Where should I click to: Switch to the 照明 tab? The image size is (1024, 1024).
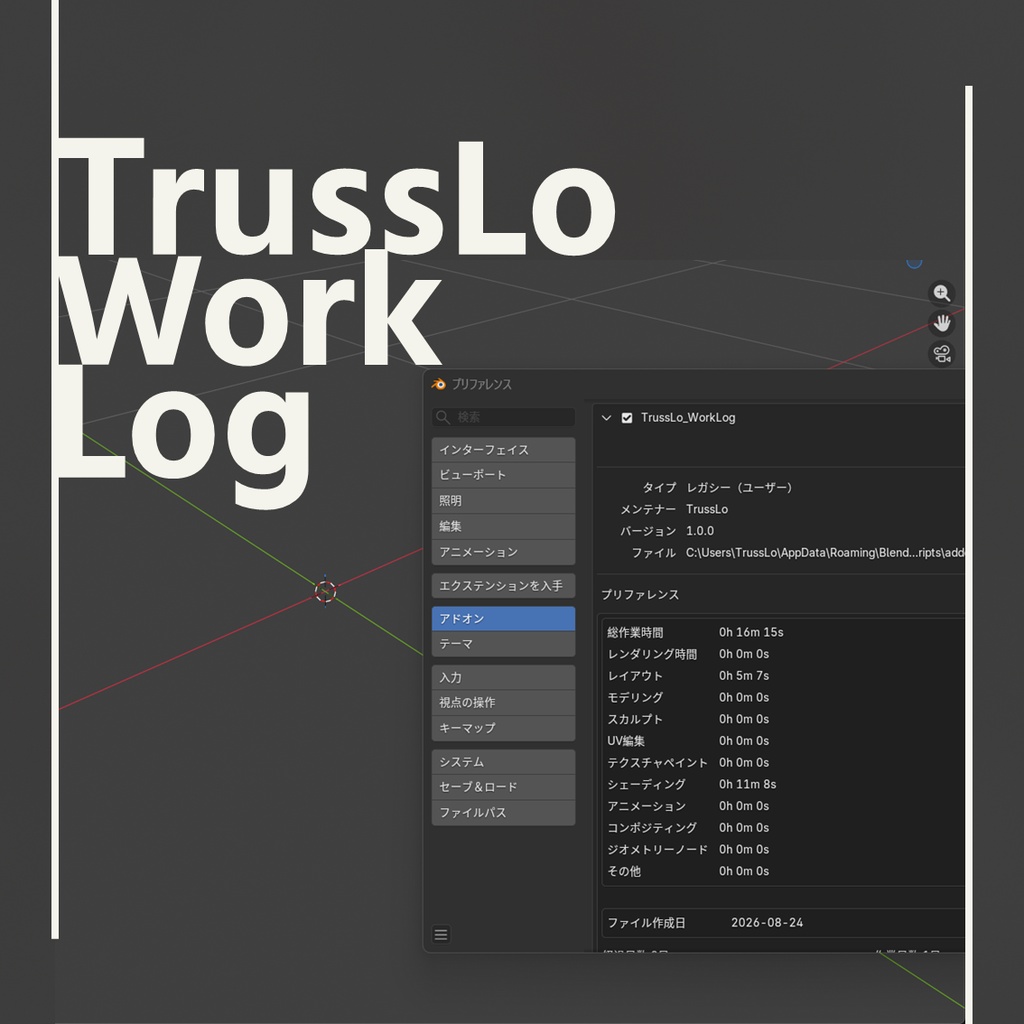[503, 501]
